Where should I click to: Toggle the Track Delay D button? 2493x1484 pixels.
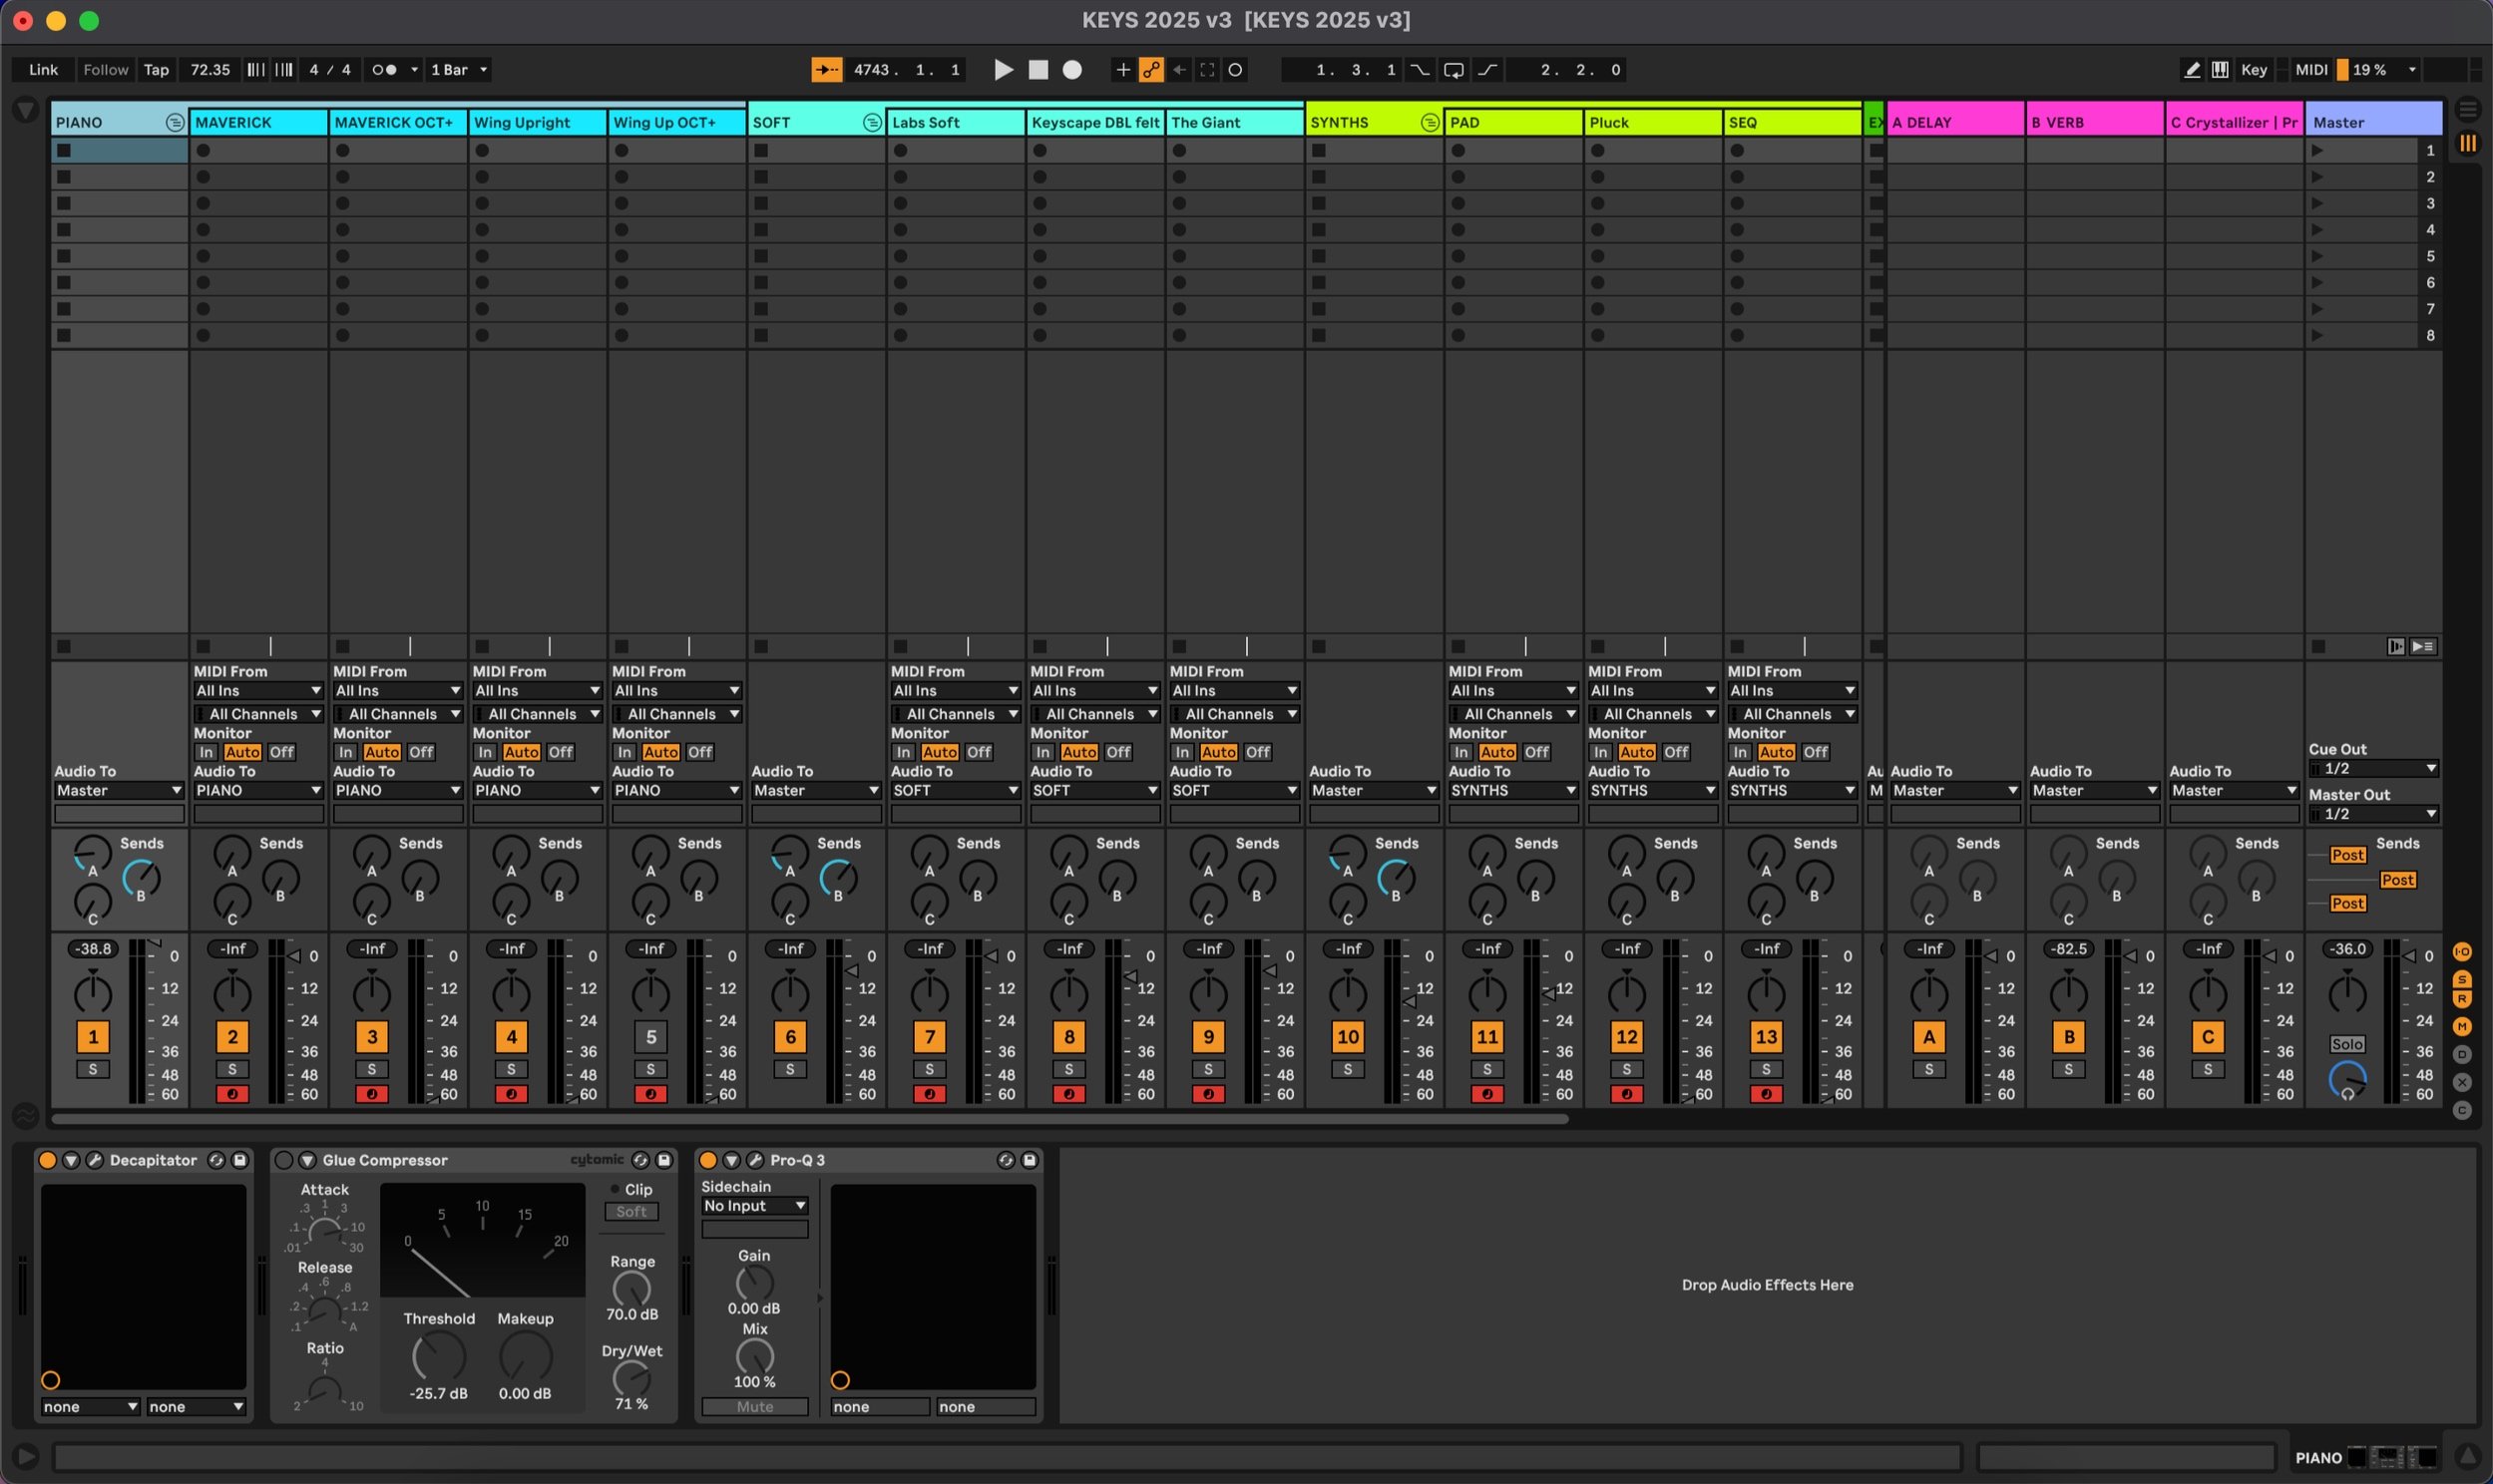tap(2462, 1054)
